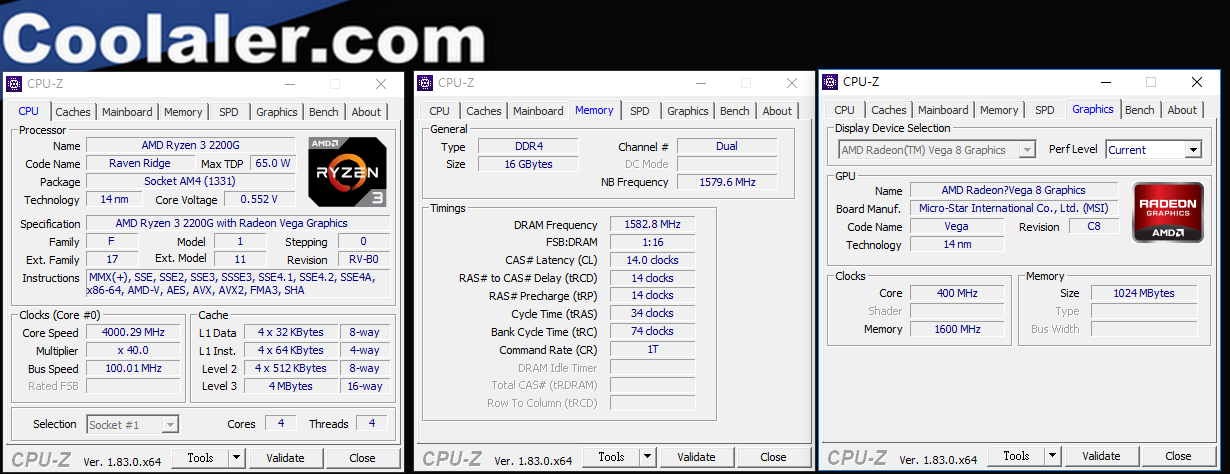Open the CPU tab in the middle window
The width and height of the screenshot is (1230, 474).
pyautogui.click(x=440, y=111)
